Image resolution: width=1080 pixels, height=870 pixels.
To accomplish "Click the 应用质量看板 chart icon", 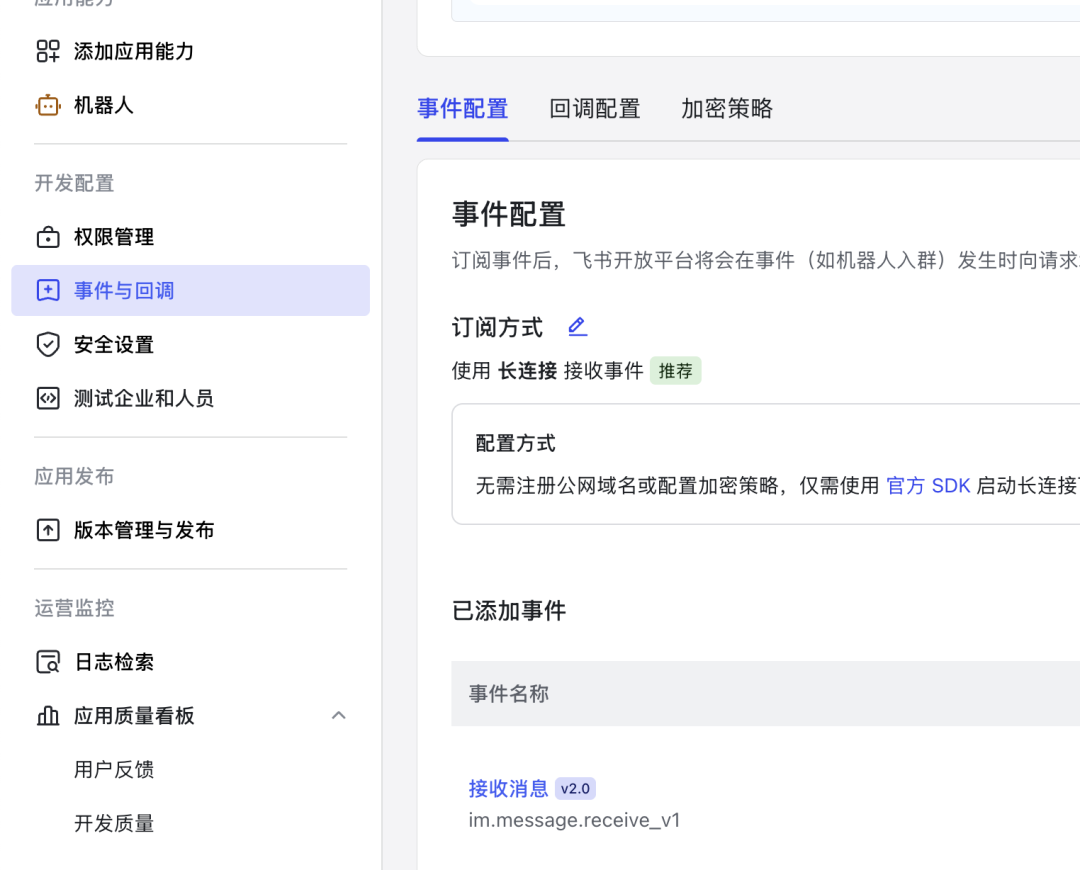I will pos(47,715).
